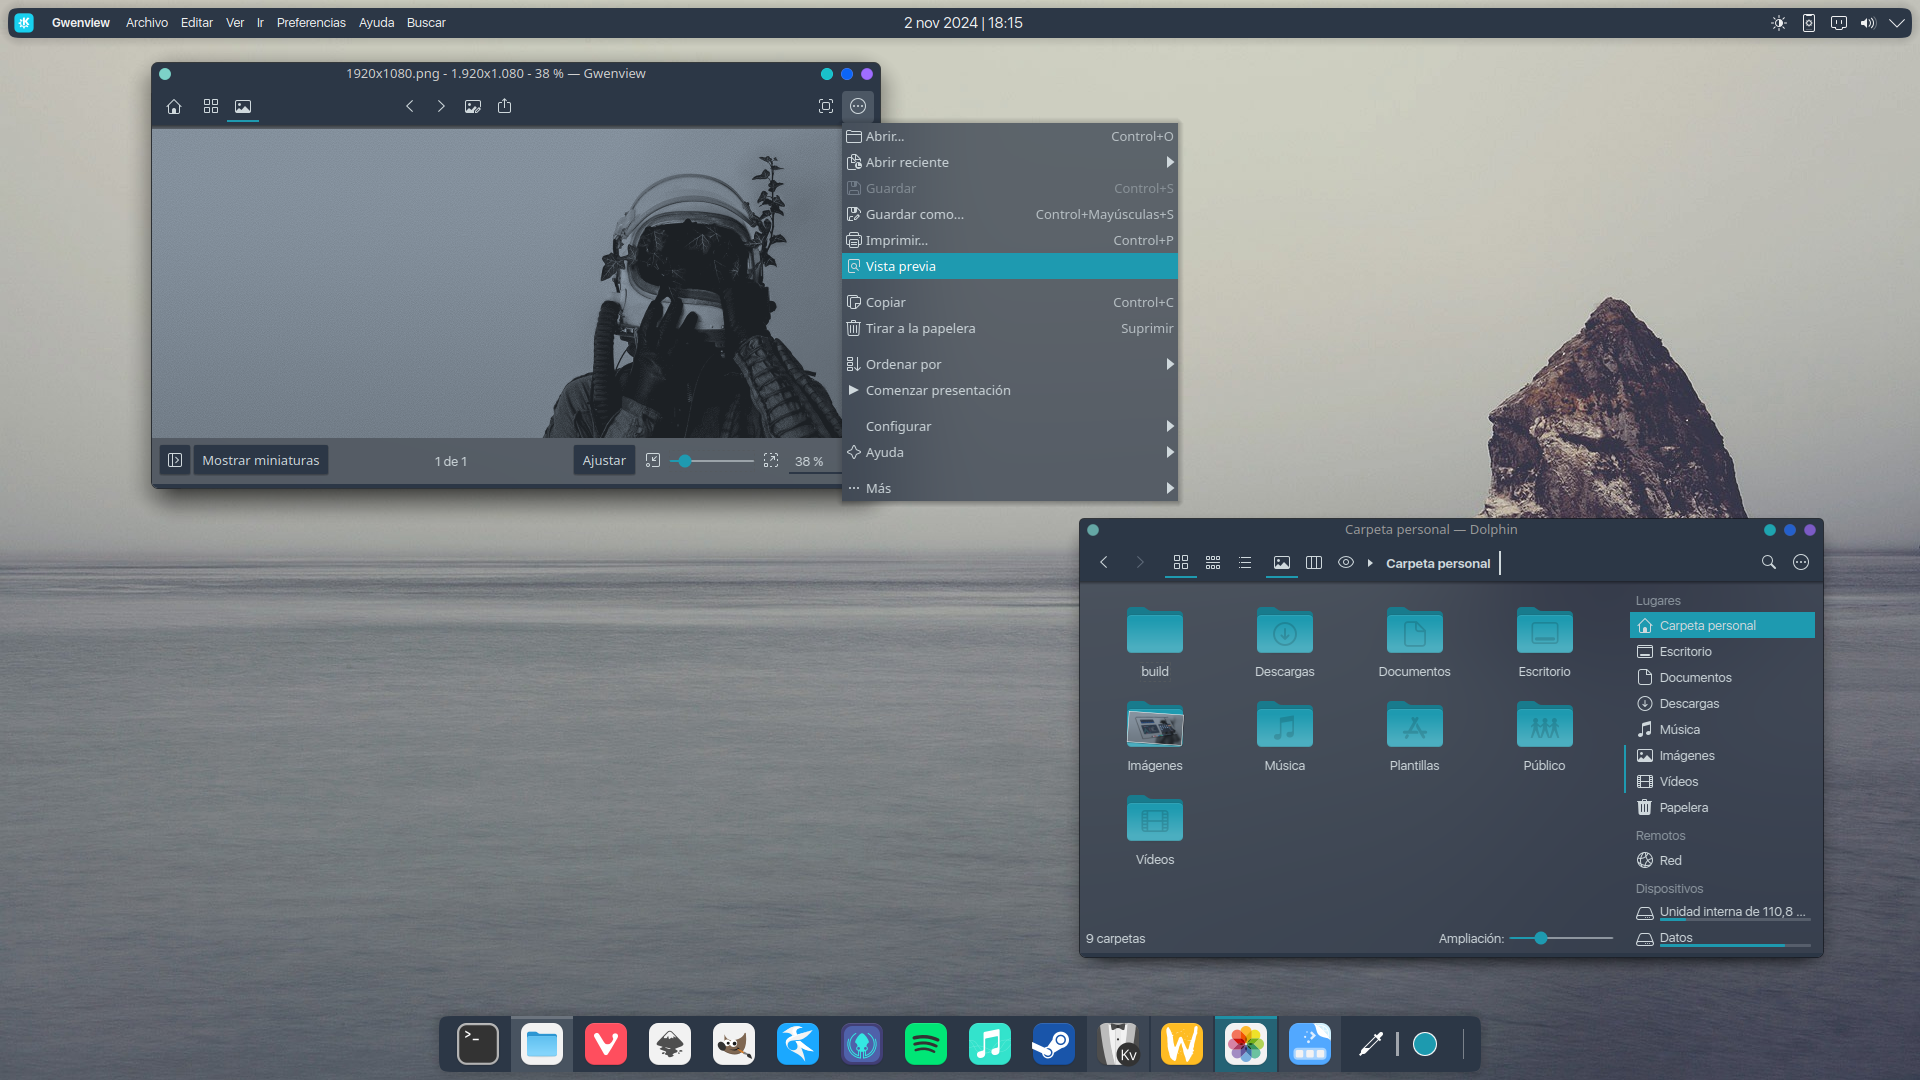Image resolution: width=1920 pixels, height=1080 pixels.
Task: Expand Configurar submenu
Action: [1010, 426]
